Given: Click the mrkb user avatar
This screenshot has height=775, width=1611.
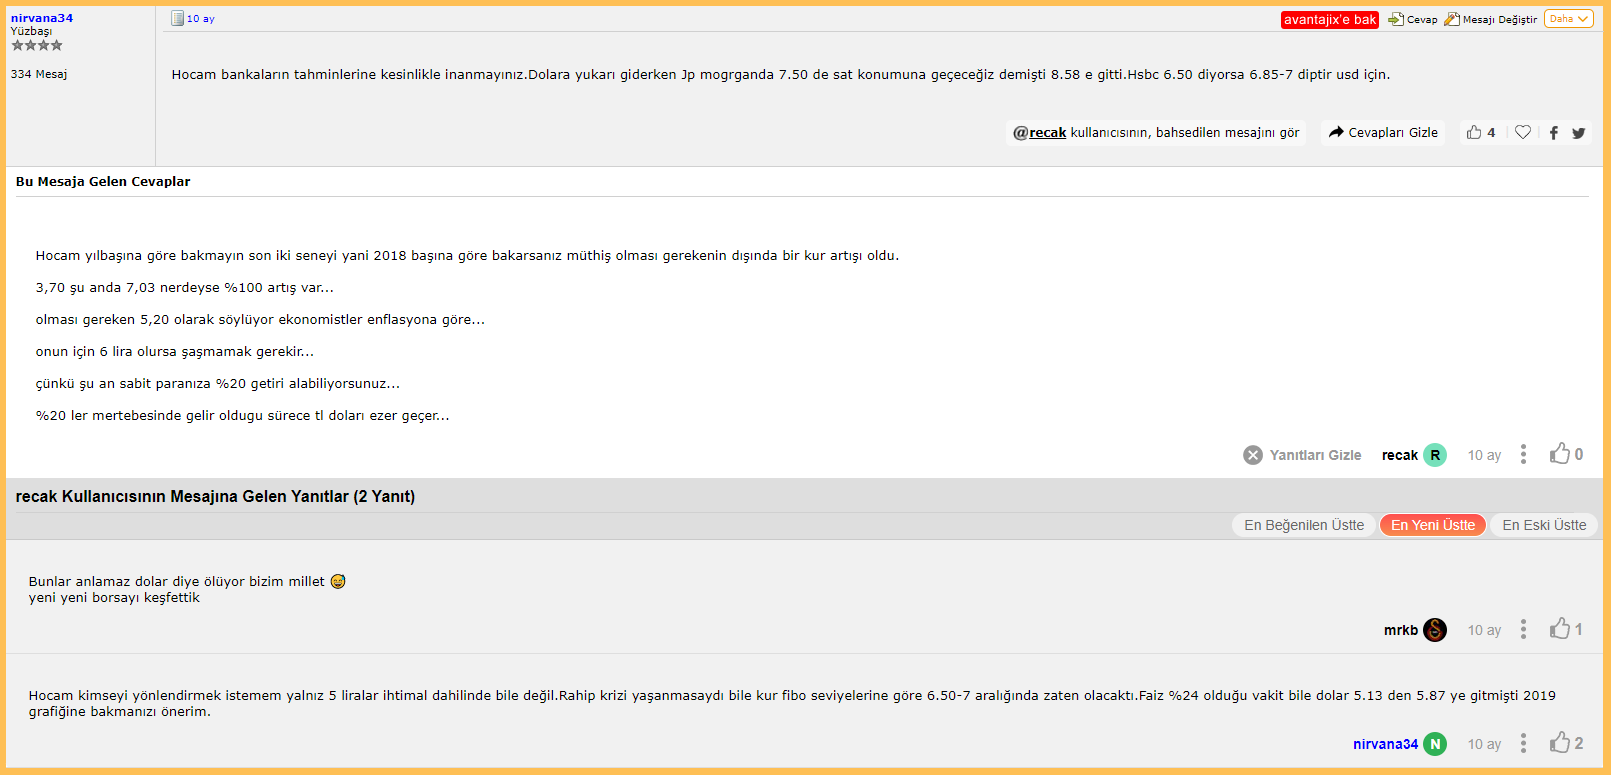Looking at the screenshot, I should (x=1435, y=629).
